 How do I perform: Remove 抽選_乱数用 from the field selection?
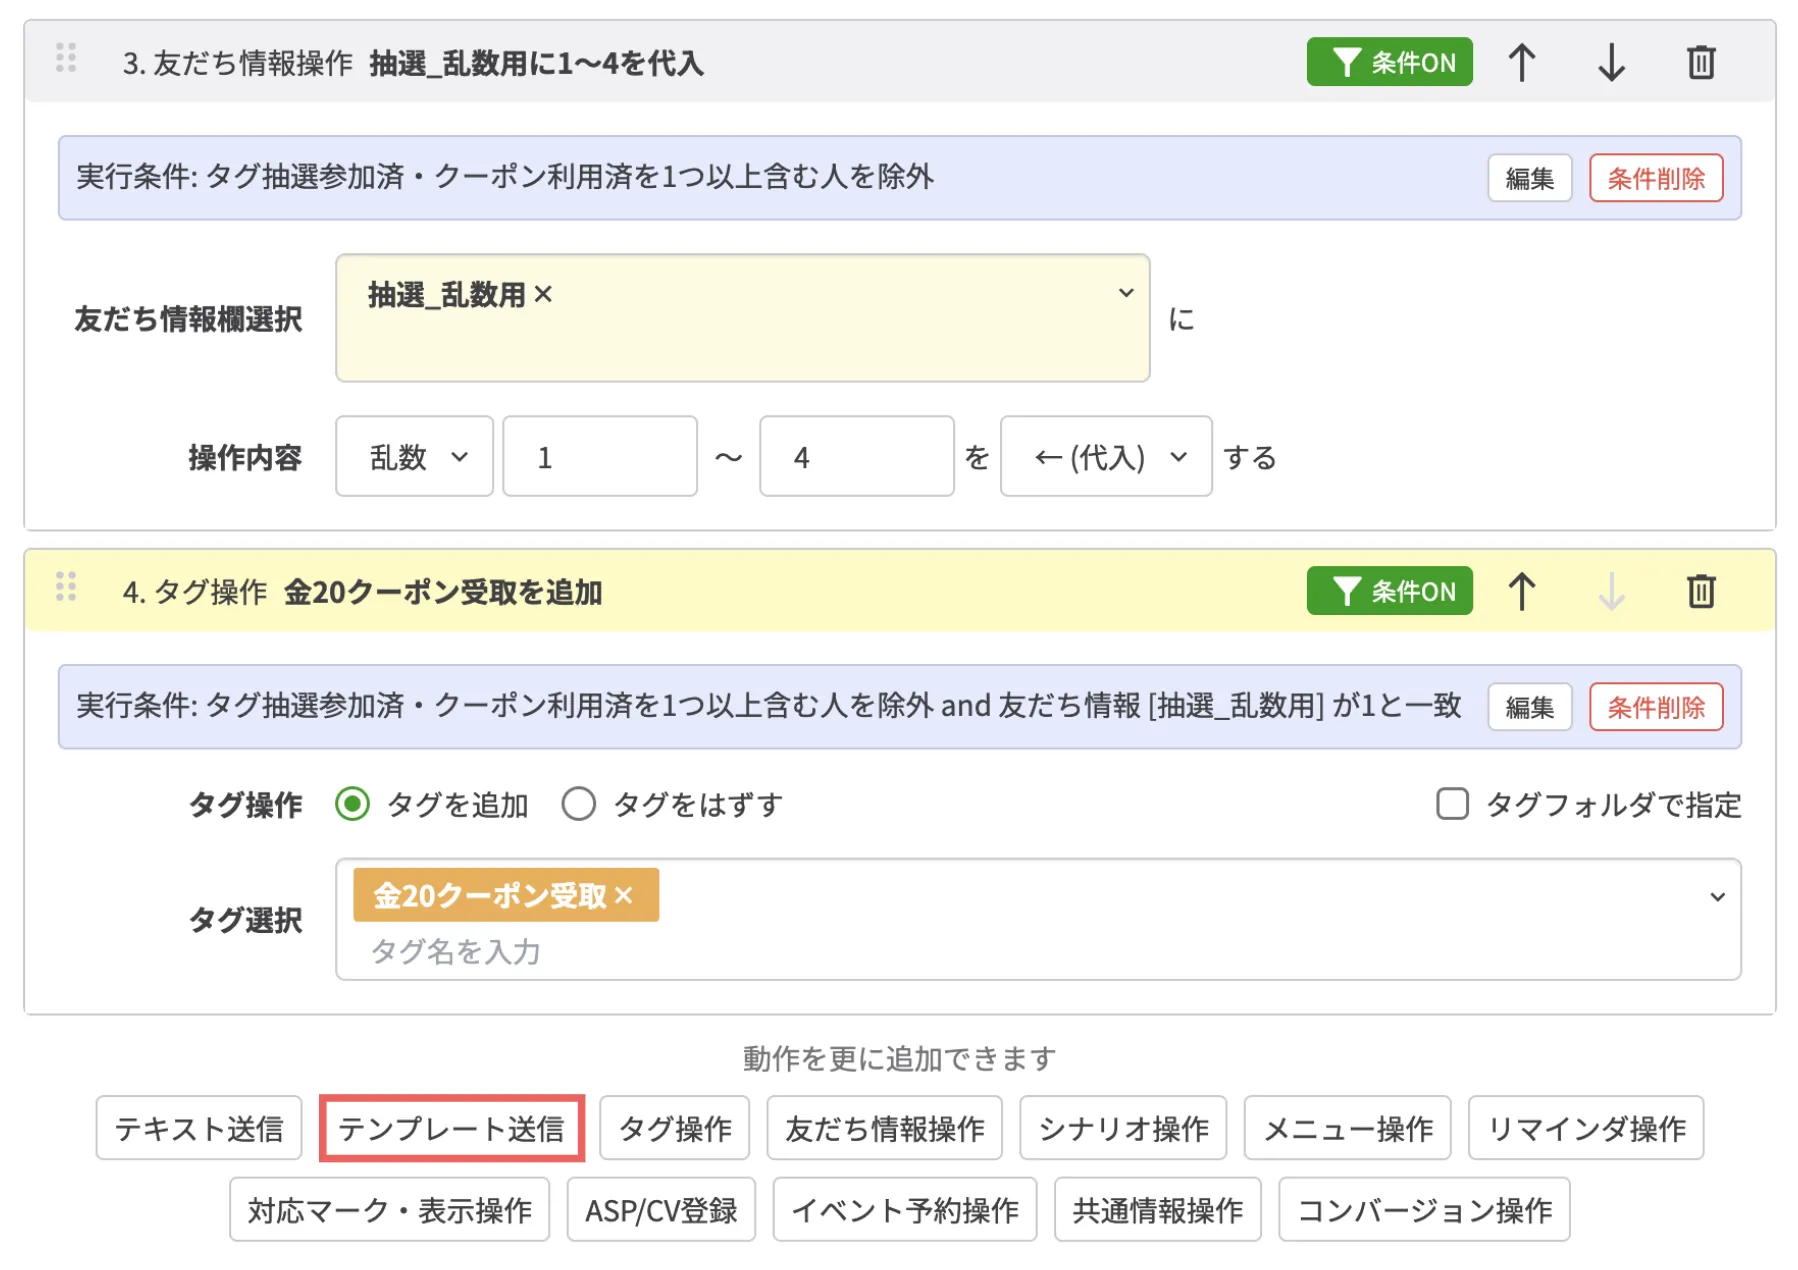tap(543, 294)
